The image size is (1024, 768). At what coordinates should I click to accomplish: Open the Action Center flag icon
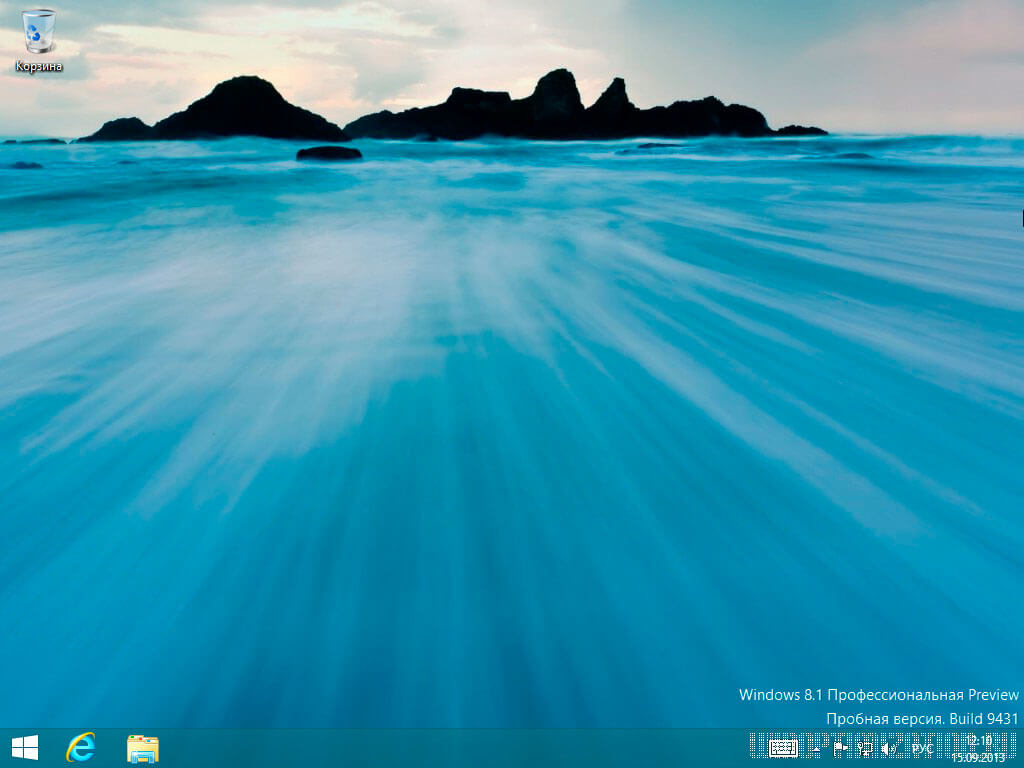coord(840,748)
